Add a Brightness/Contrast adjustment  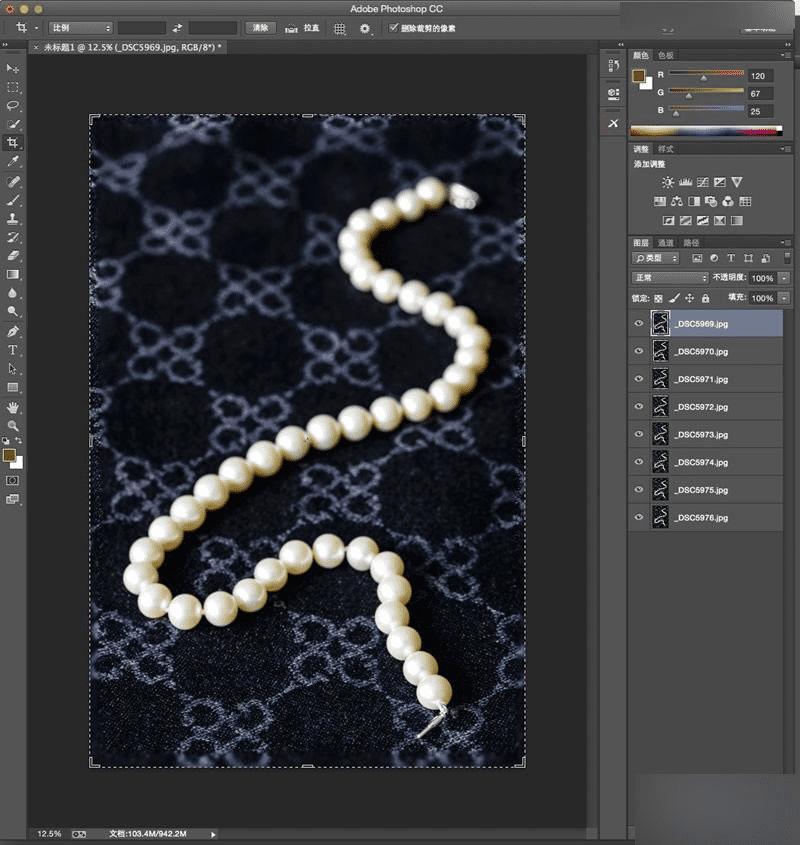[x=667, y=182]
